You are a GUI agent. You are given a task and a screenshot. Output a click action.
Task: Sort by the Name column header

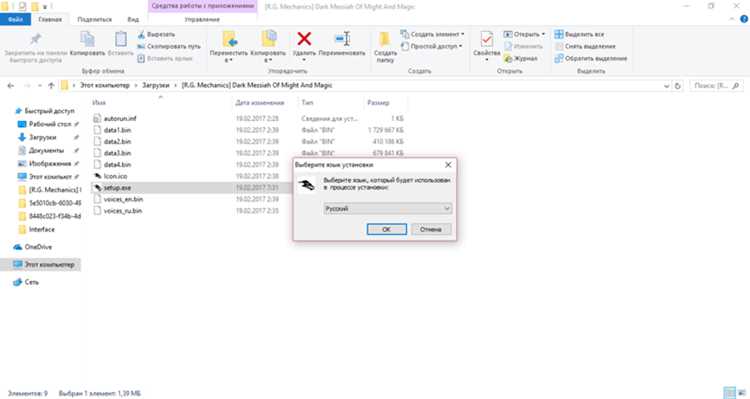point(99,102)
